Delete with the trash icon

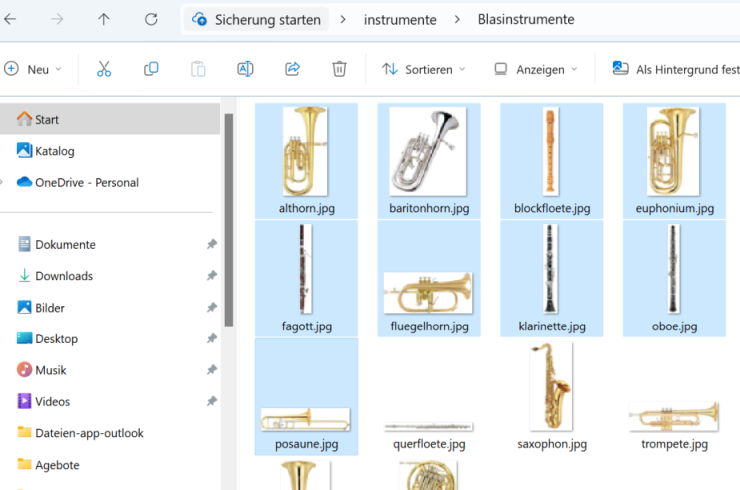click(x=339, y=69)
